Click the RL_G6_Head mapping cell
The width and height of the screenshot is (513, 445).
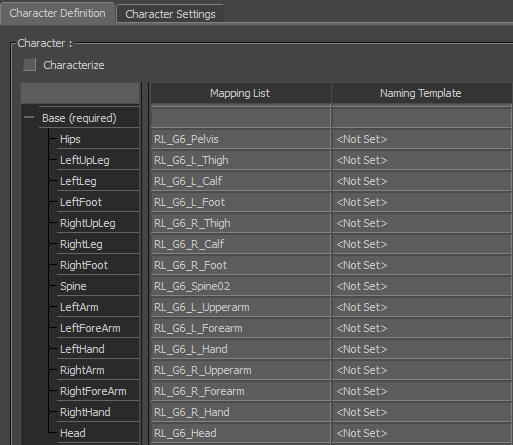point(240,433)
